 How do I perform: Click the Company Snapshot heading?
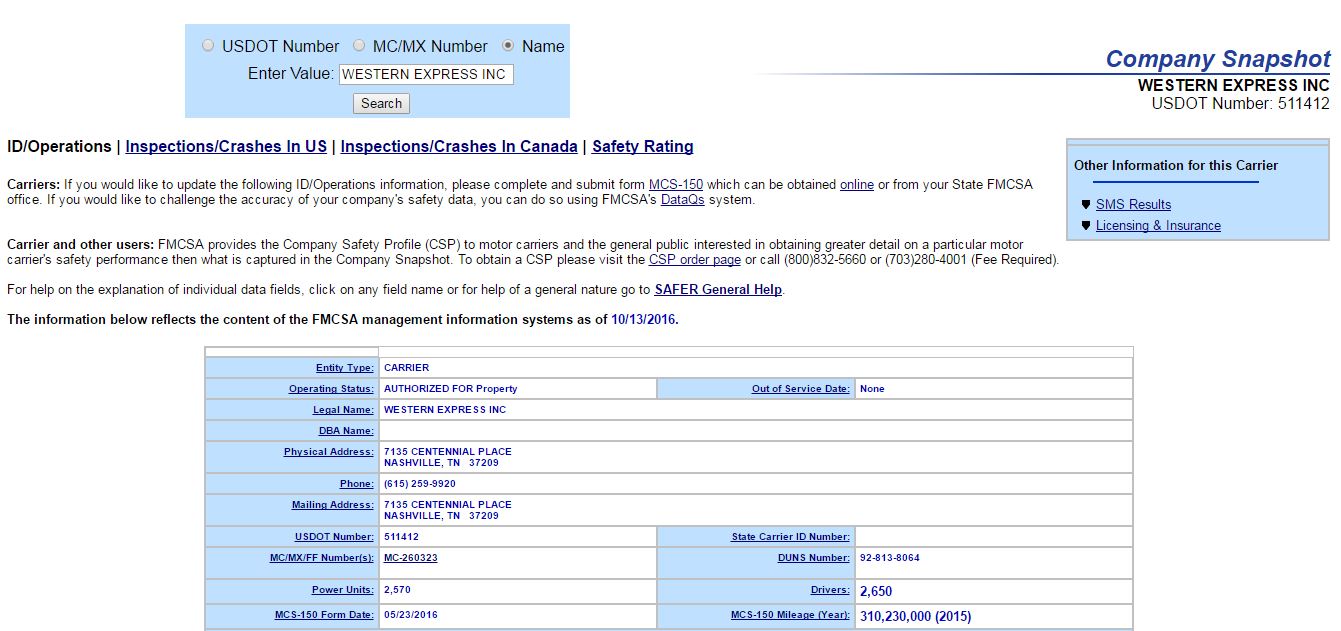click(1218, 59)
